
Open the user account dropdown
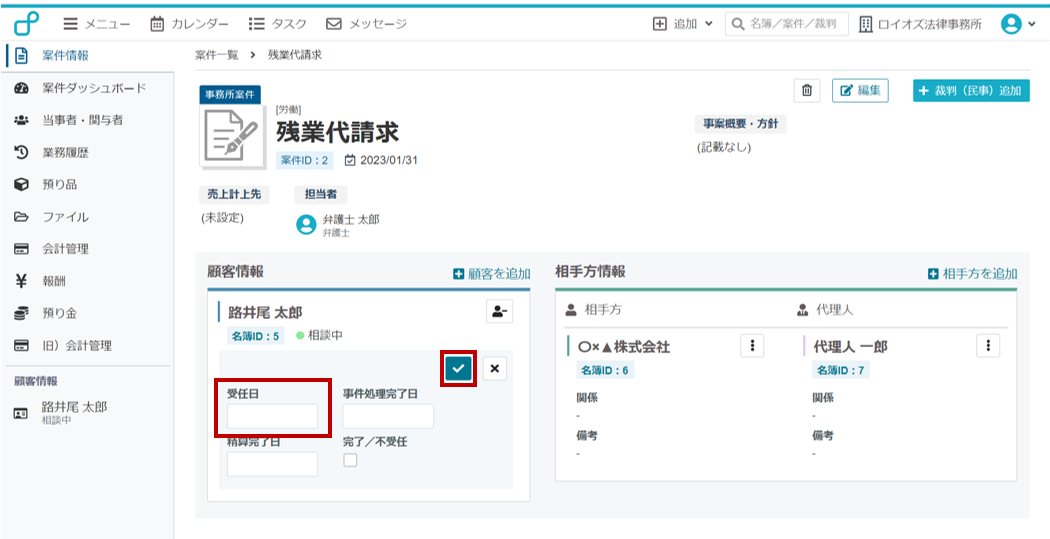coord(1018,24)
